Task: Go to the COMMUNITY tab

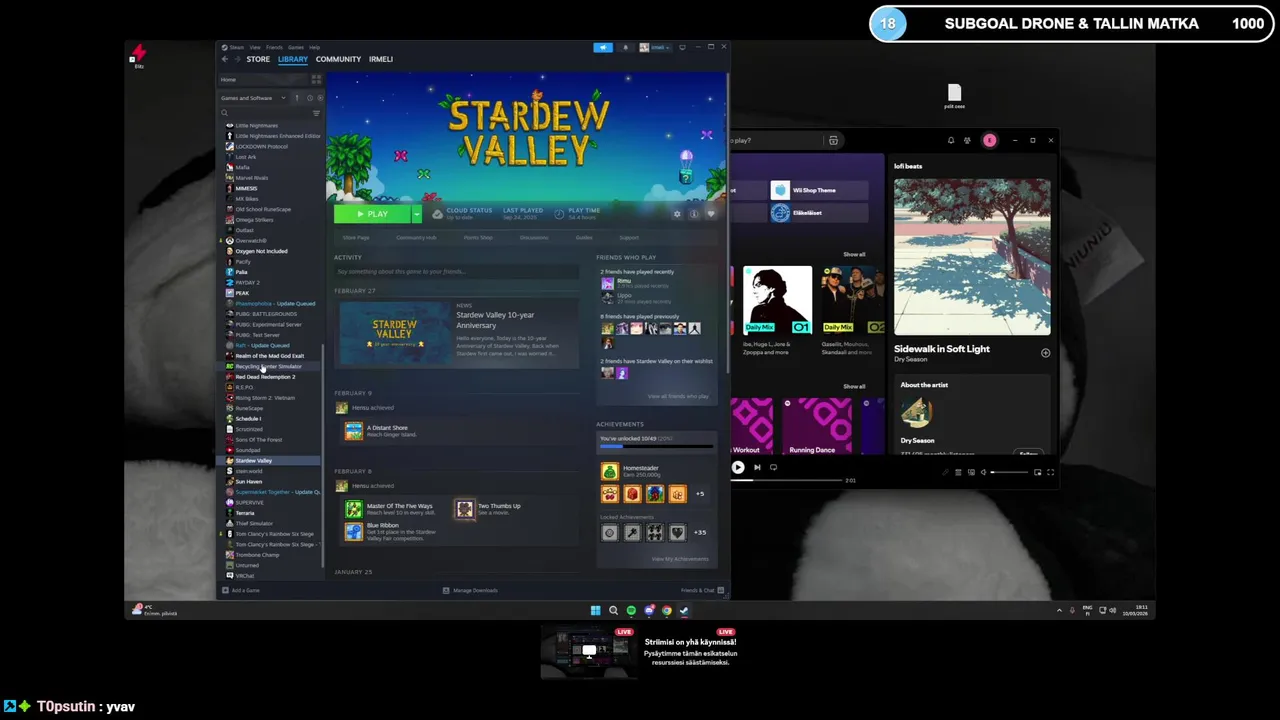Action: pyautogui.click(x=338, y=59)
